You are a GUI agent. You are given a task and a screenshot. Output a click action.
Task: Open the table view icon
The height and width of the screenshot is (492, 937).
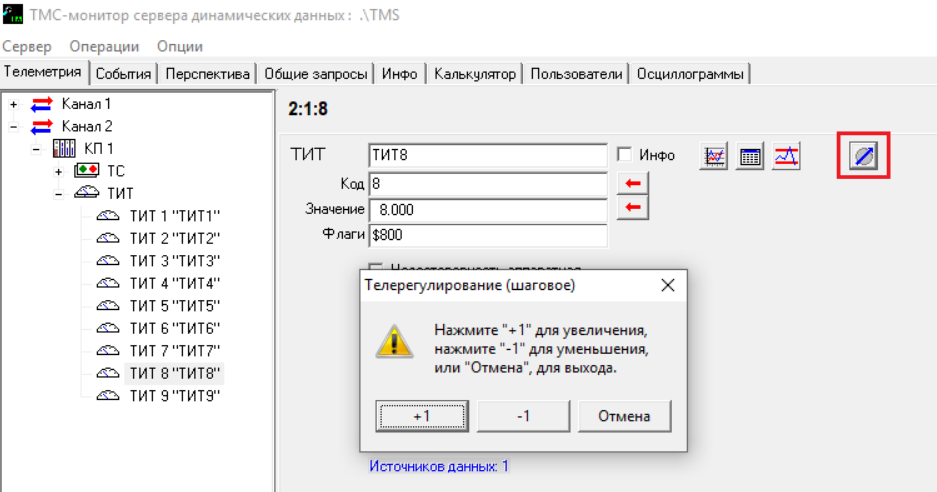(750, 156)
